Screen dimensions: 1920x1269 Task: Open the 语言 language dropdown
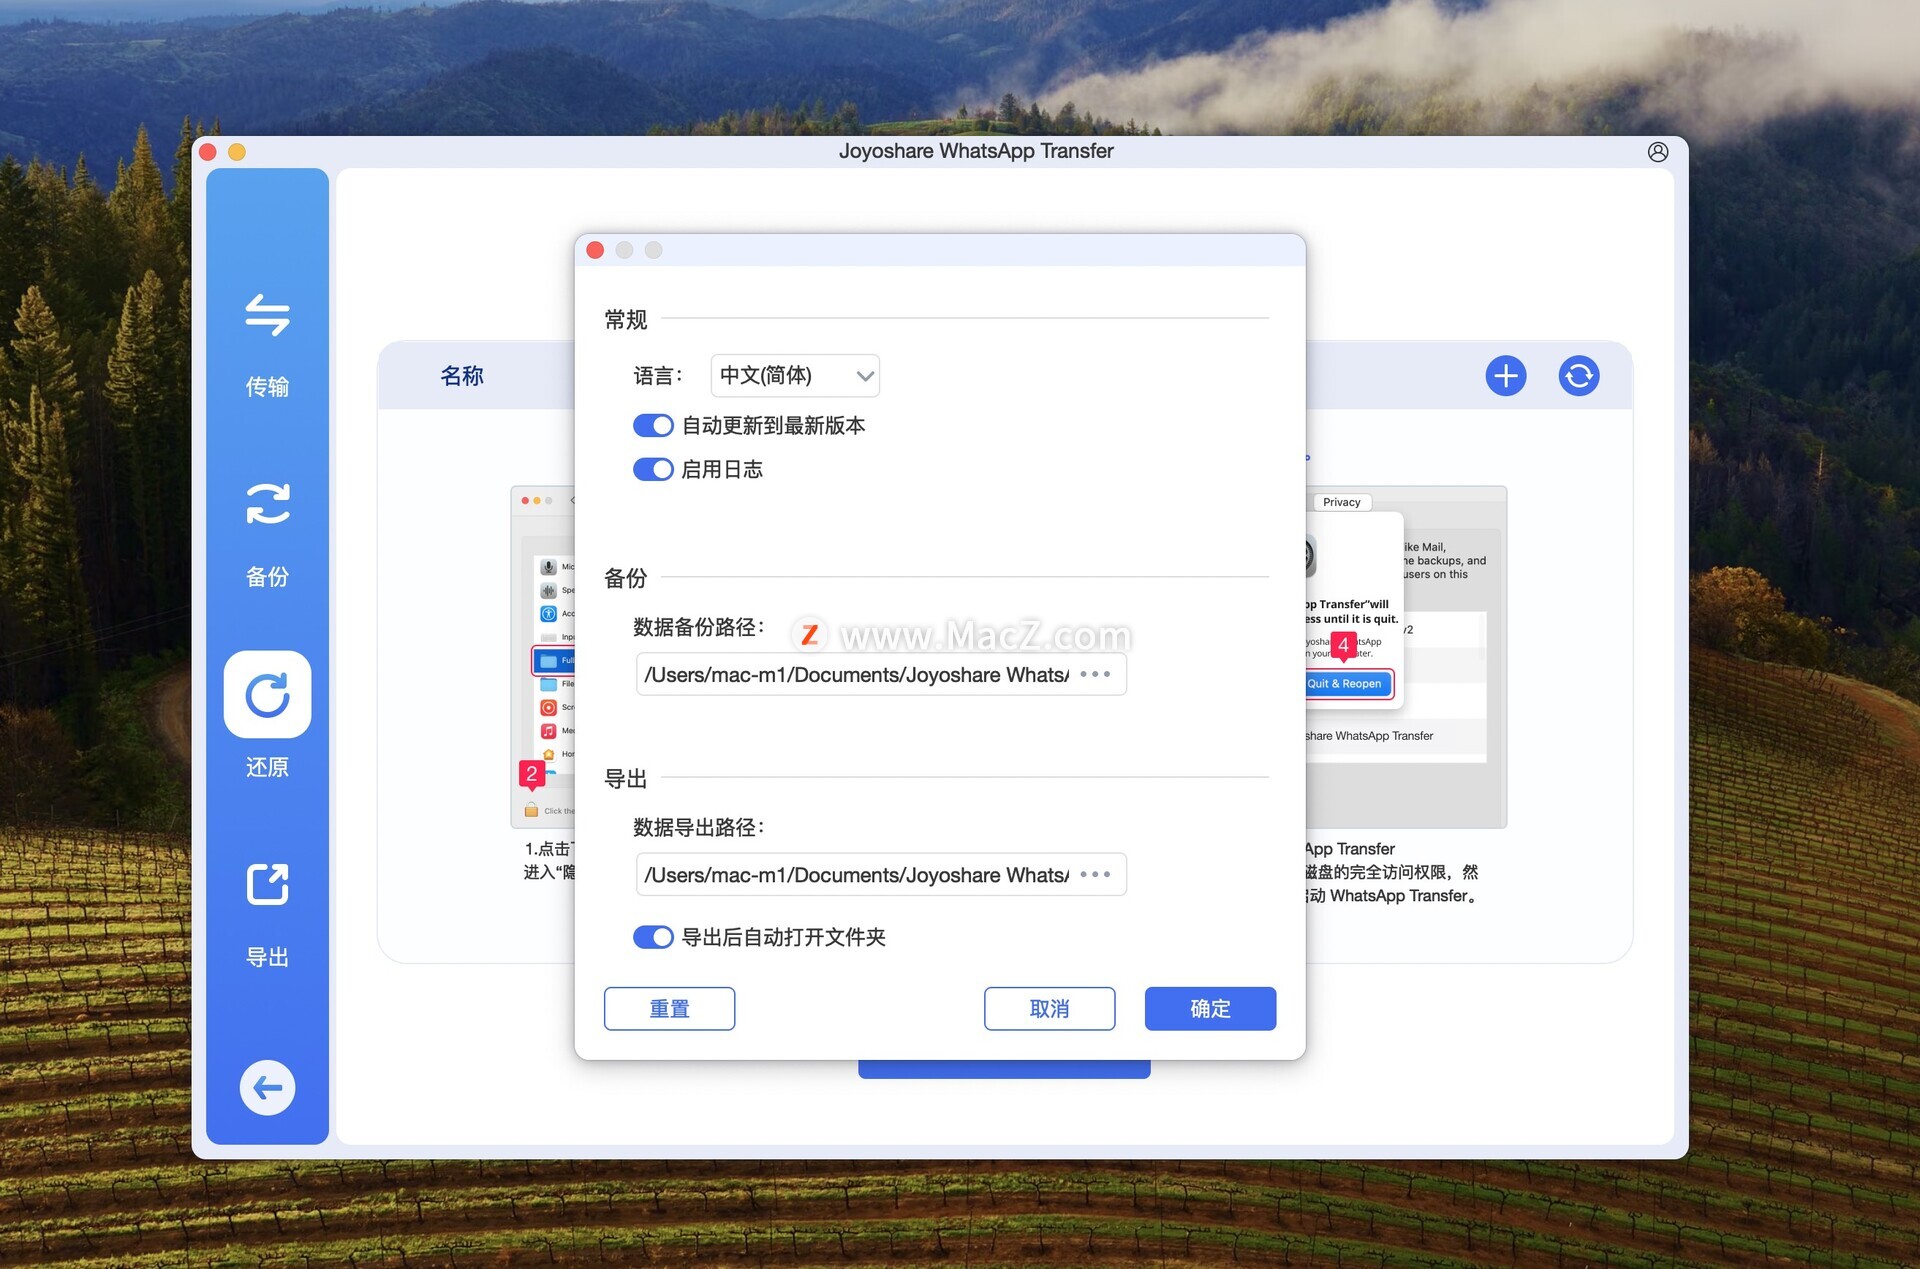click(x=795, y=376)
